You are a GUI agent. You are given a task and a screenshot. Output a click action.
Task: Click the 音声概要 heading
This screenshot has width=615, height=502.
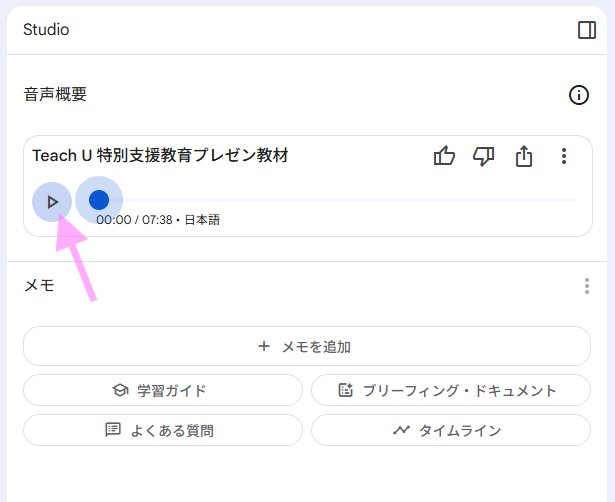[x=55, y=94]
